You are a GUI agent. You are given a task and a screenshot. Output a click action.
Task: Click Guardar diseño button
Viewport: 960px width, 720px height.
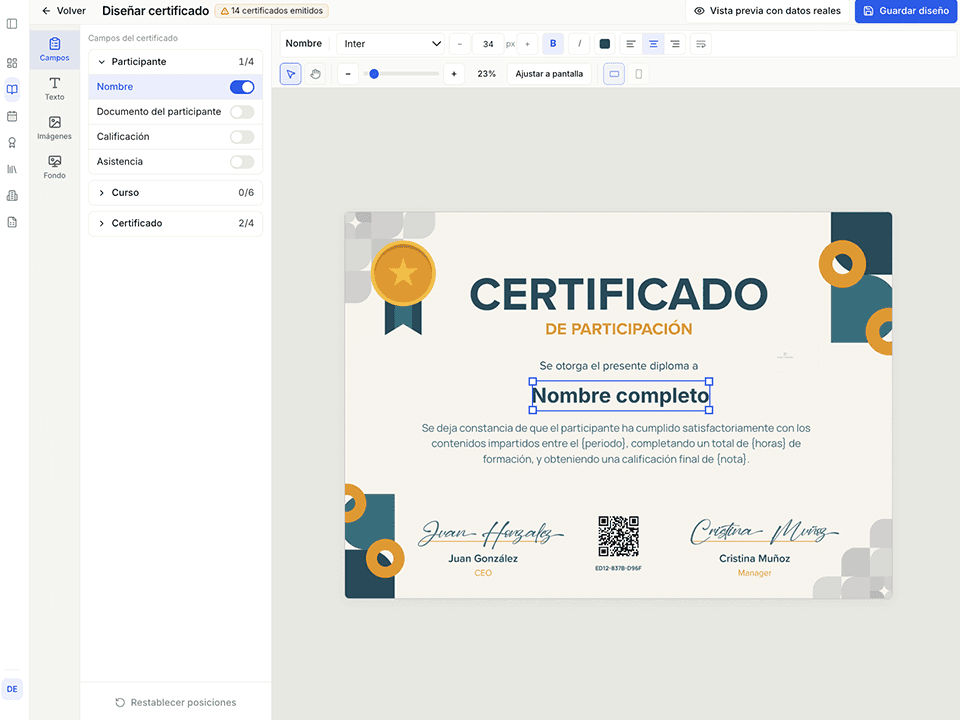(906, 11)
